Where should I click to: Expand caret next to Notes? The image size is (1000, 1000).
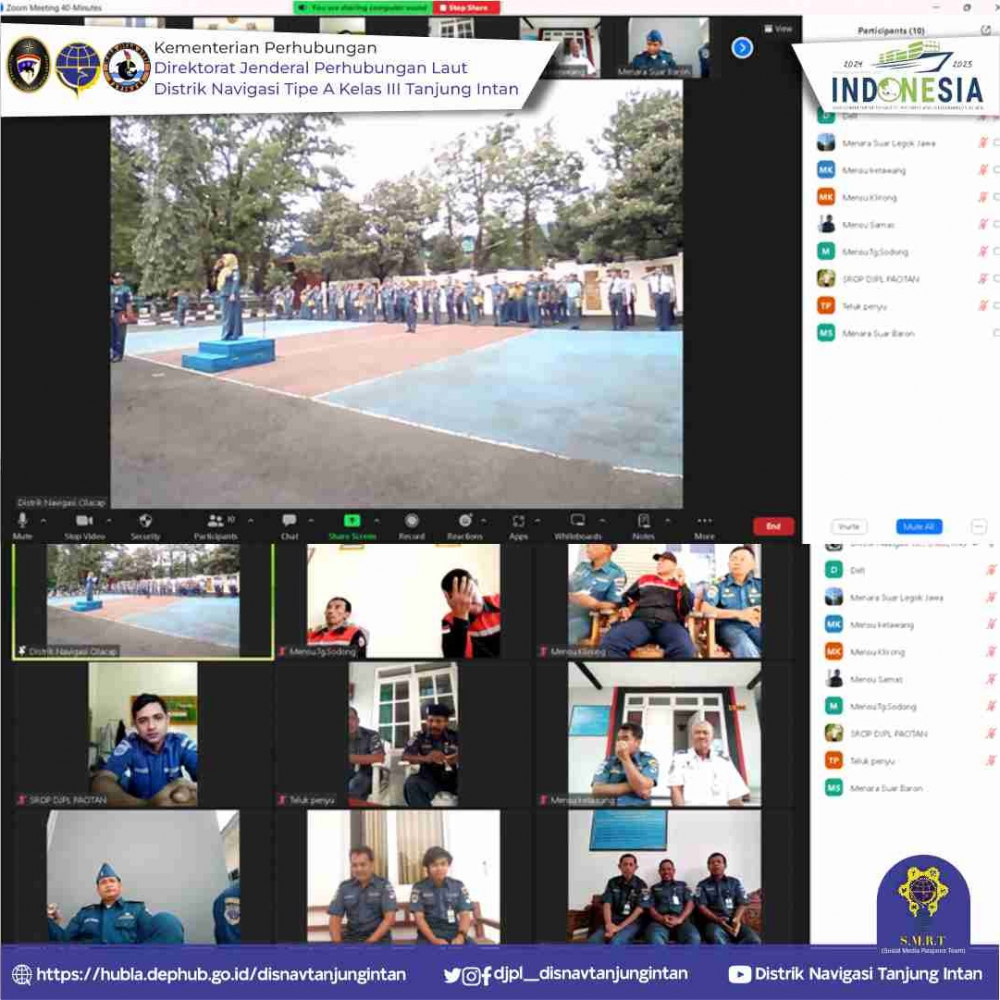668,520
